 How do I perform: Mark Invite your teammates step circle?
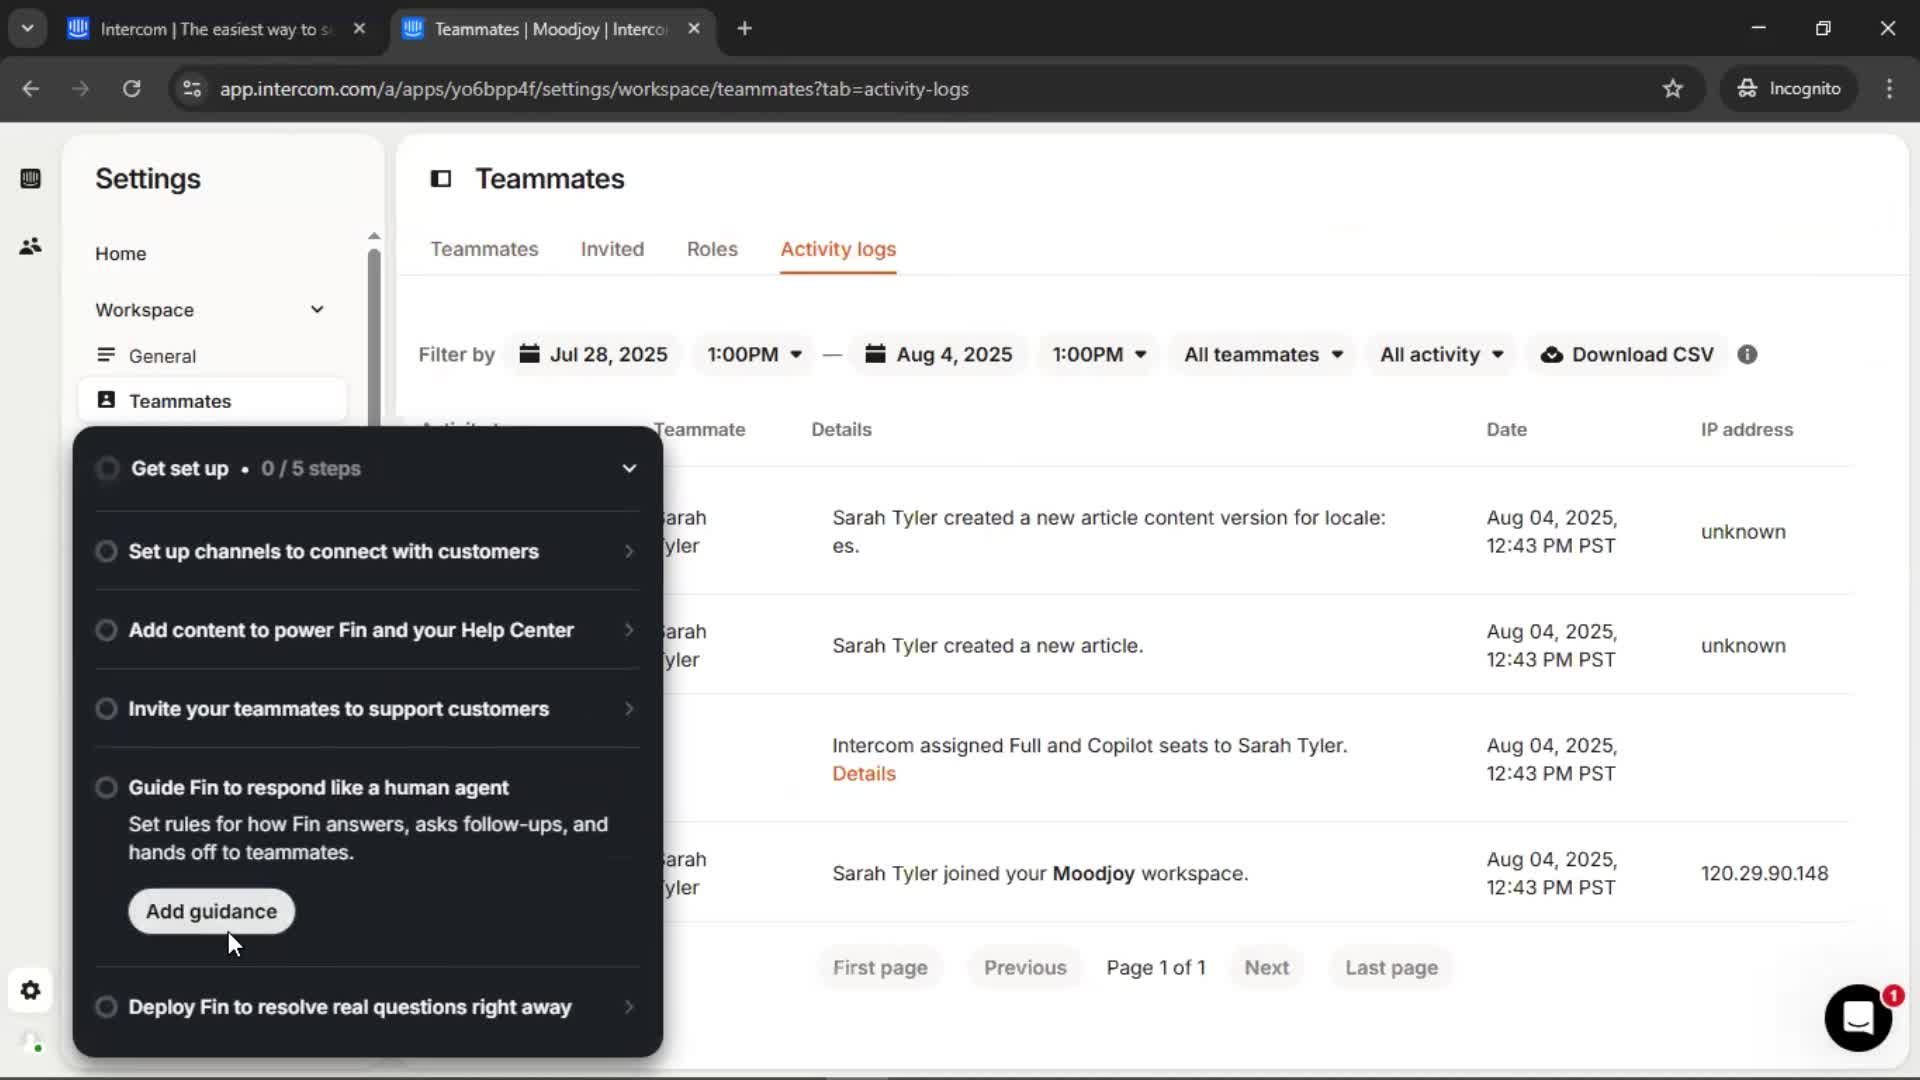pyautogui.click(x=106, y=709)
